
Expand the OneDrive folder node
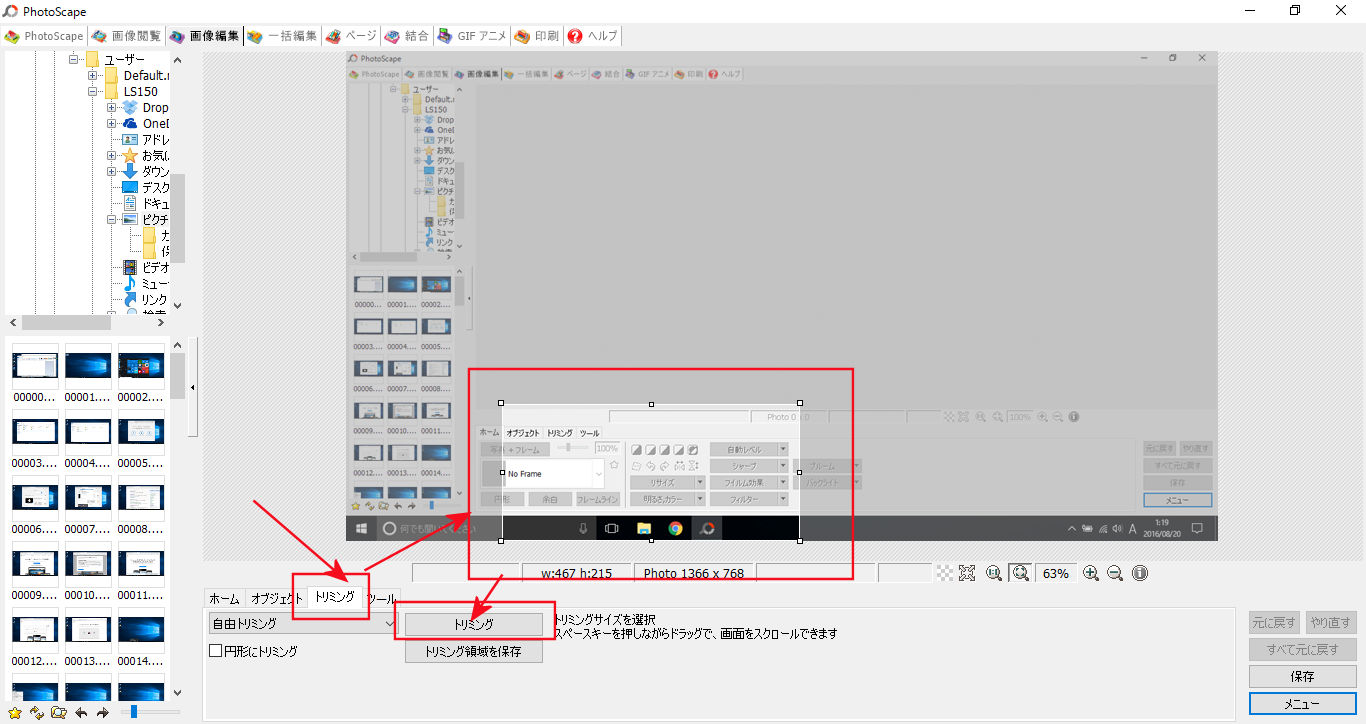point(112,123)
